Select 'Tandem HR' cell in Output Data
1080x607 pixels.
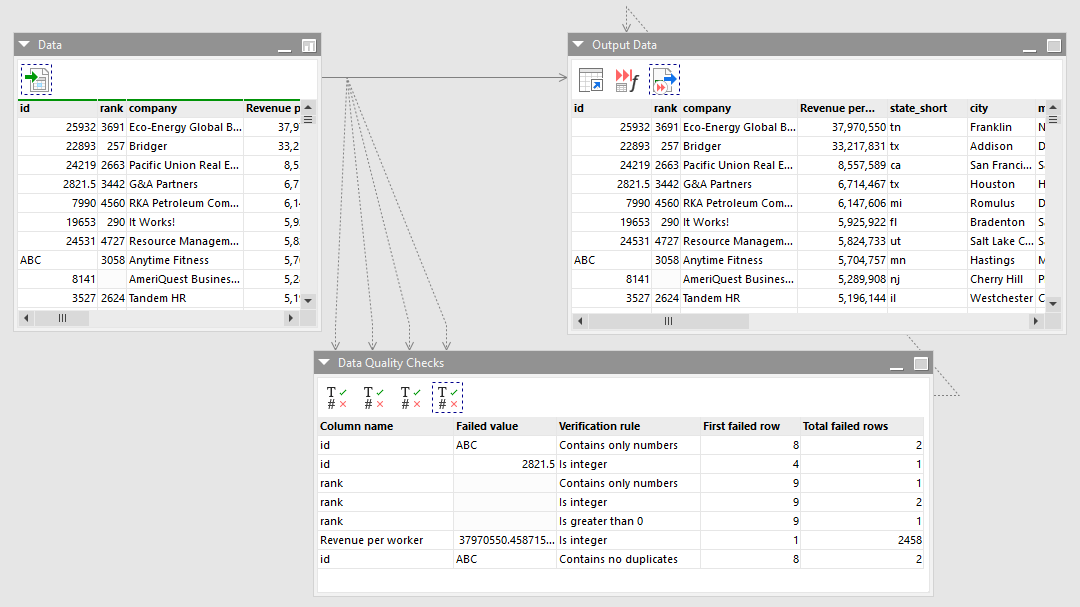click(x=738, y=298)
